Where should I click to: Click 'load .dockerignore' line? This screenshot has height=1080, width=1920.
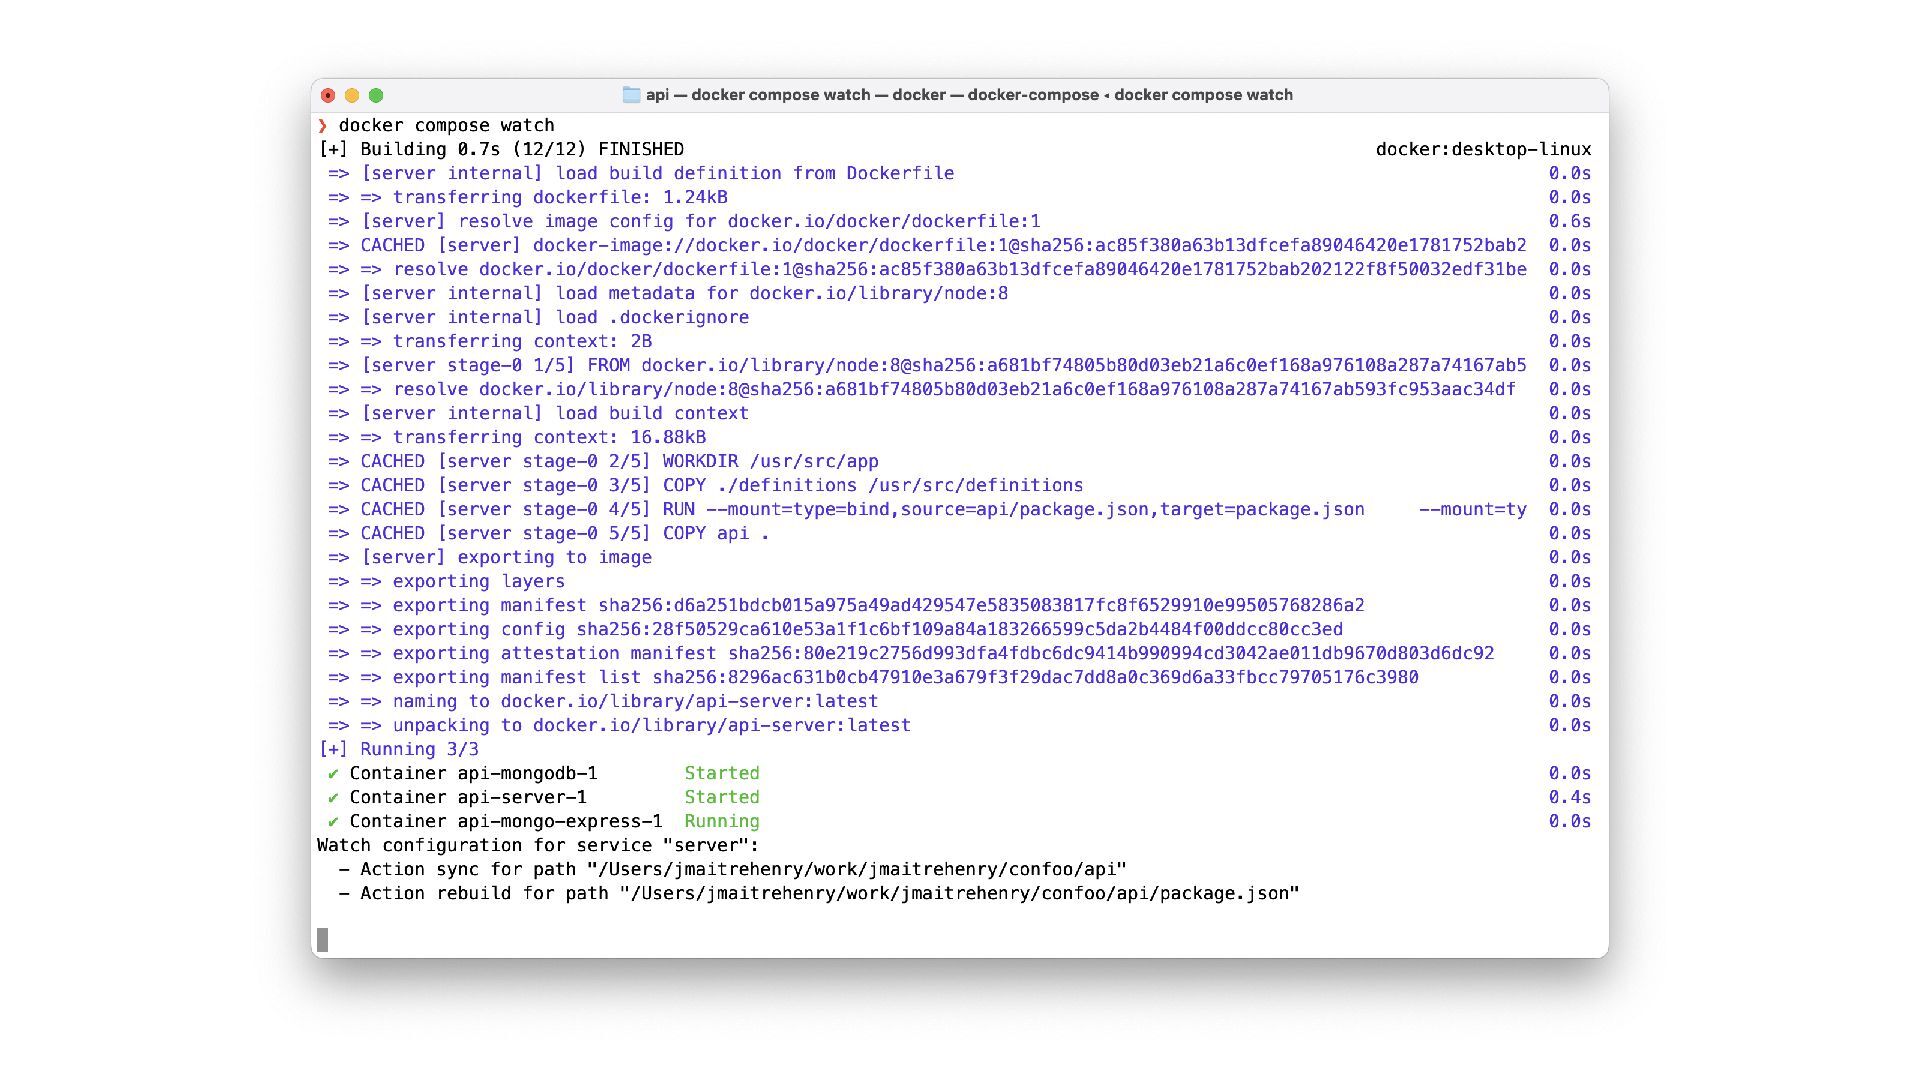[x=538, y=317]
